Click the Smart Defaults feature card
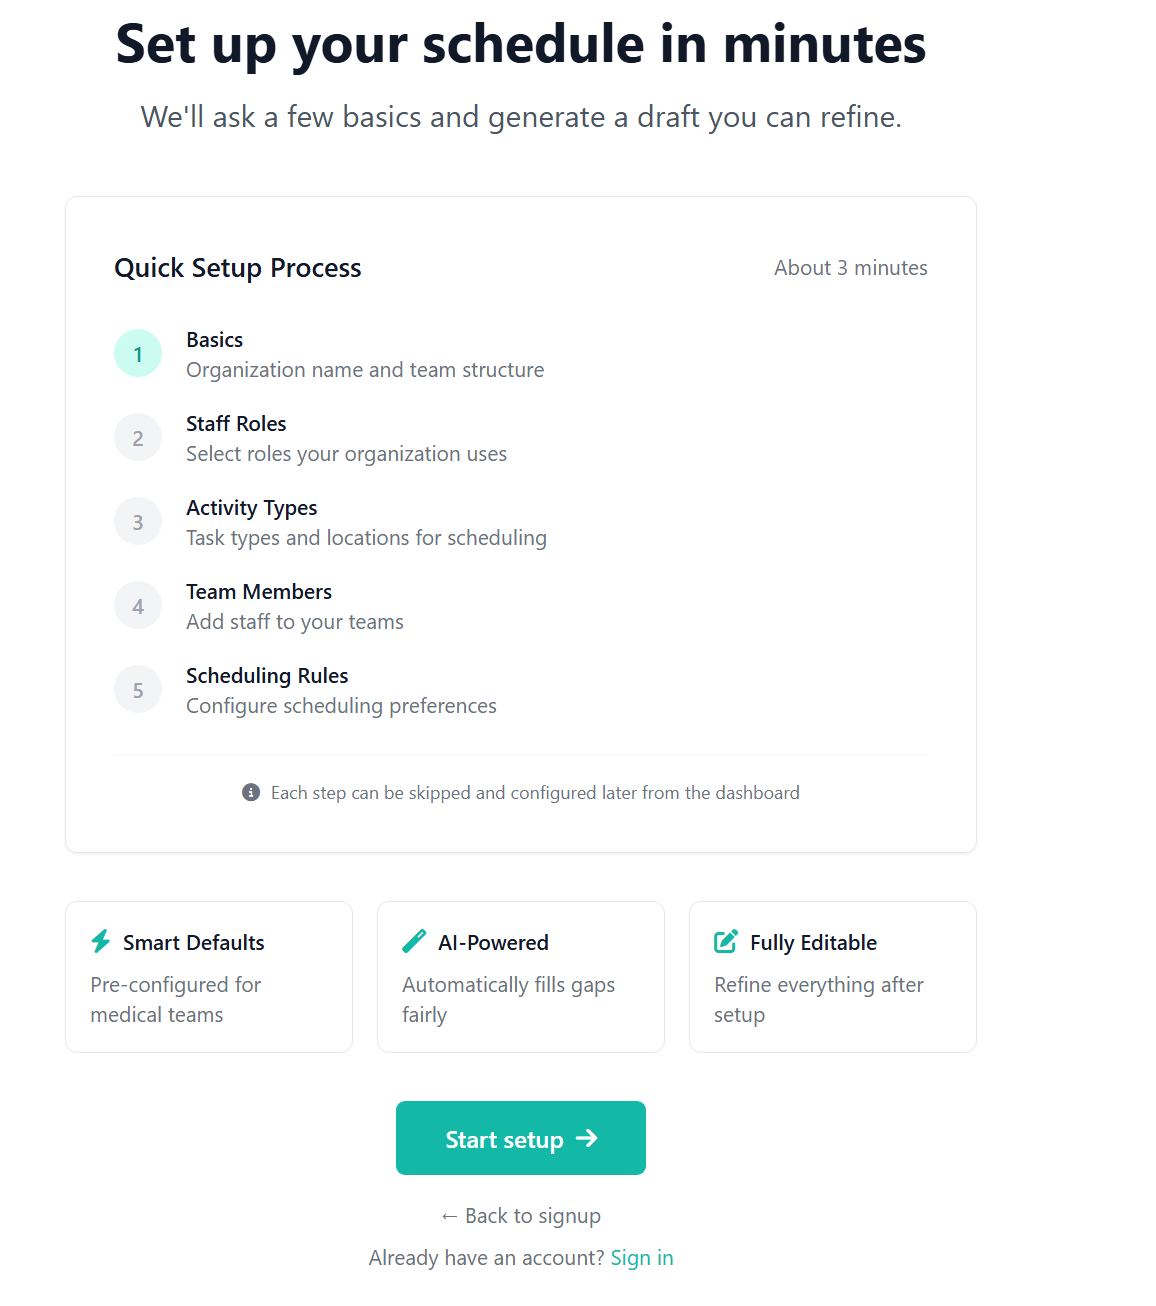This screenshot has width=1156, height=1306. click(x=208, y=977)
